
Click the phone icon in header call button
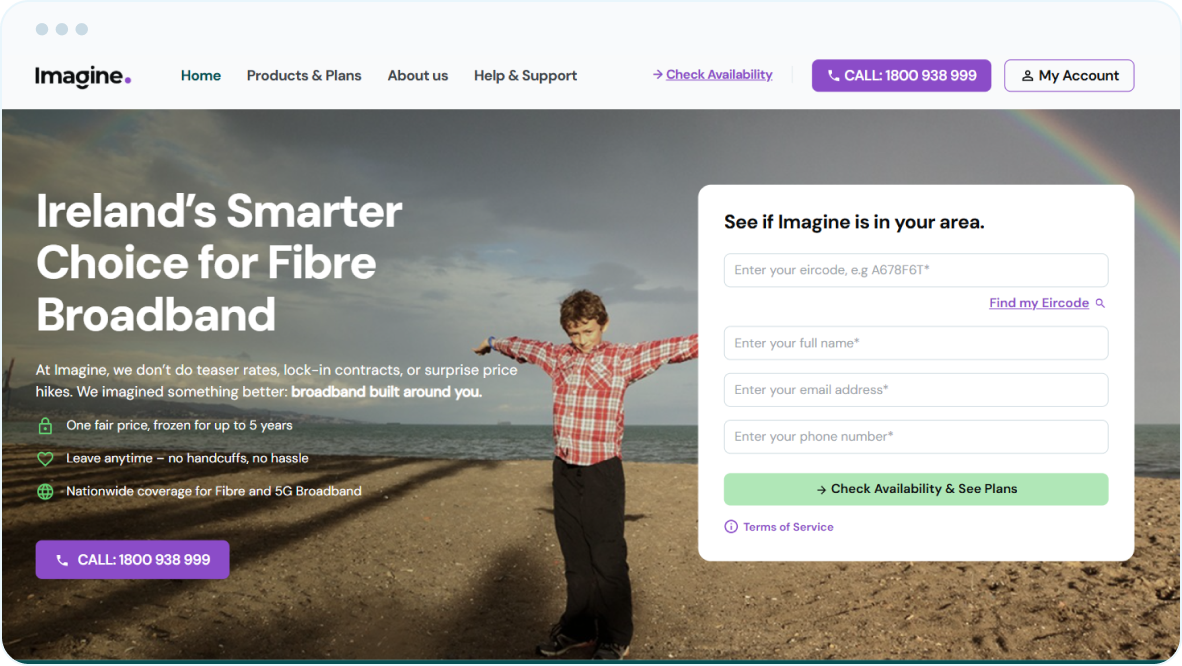click(x=833, y=75)
